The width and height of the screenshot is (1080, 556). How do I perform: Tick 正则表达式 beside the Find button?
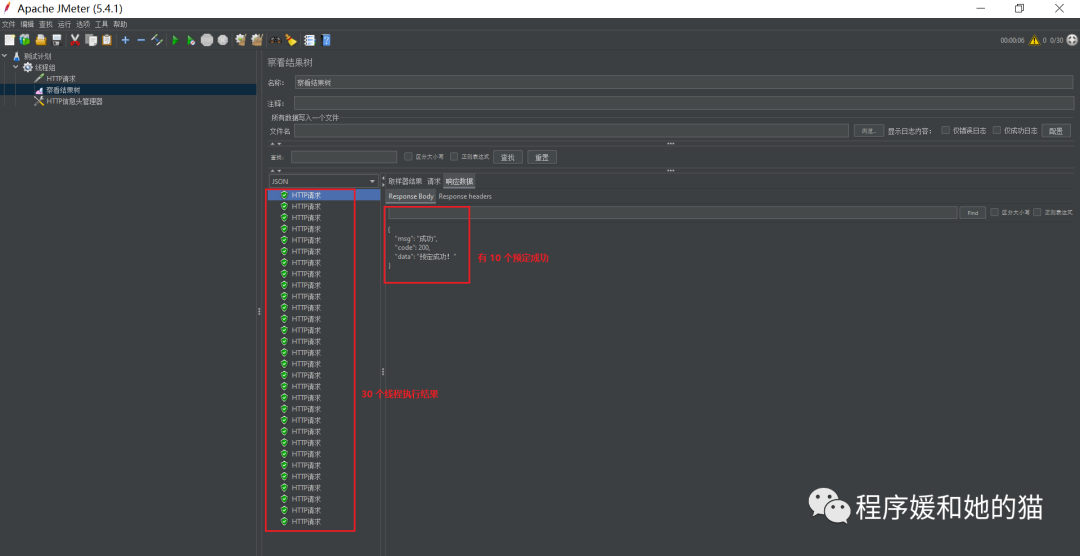point(1037,212)
